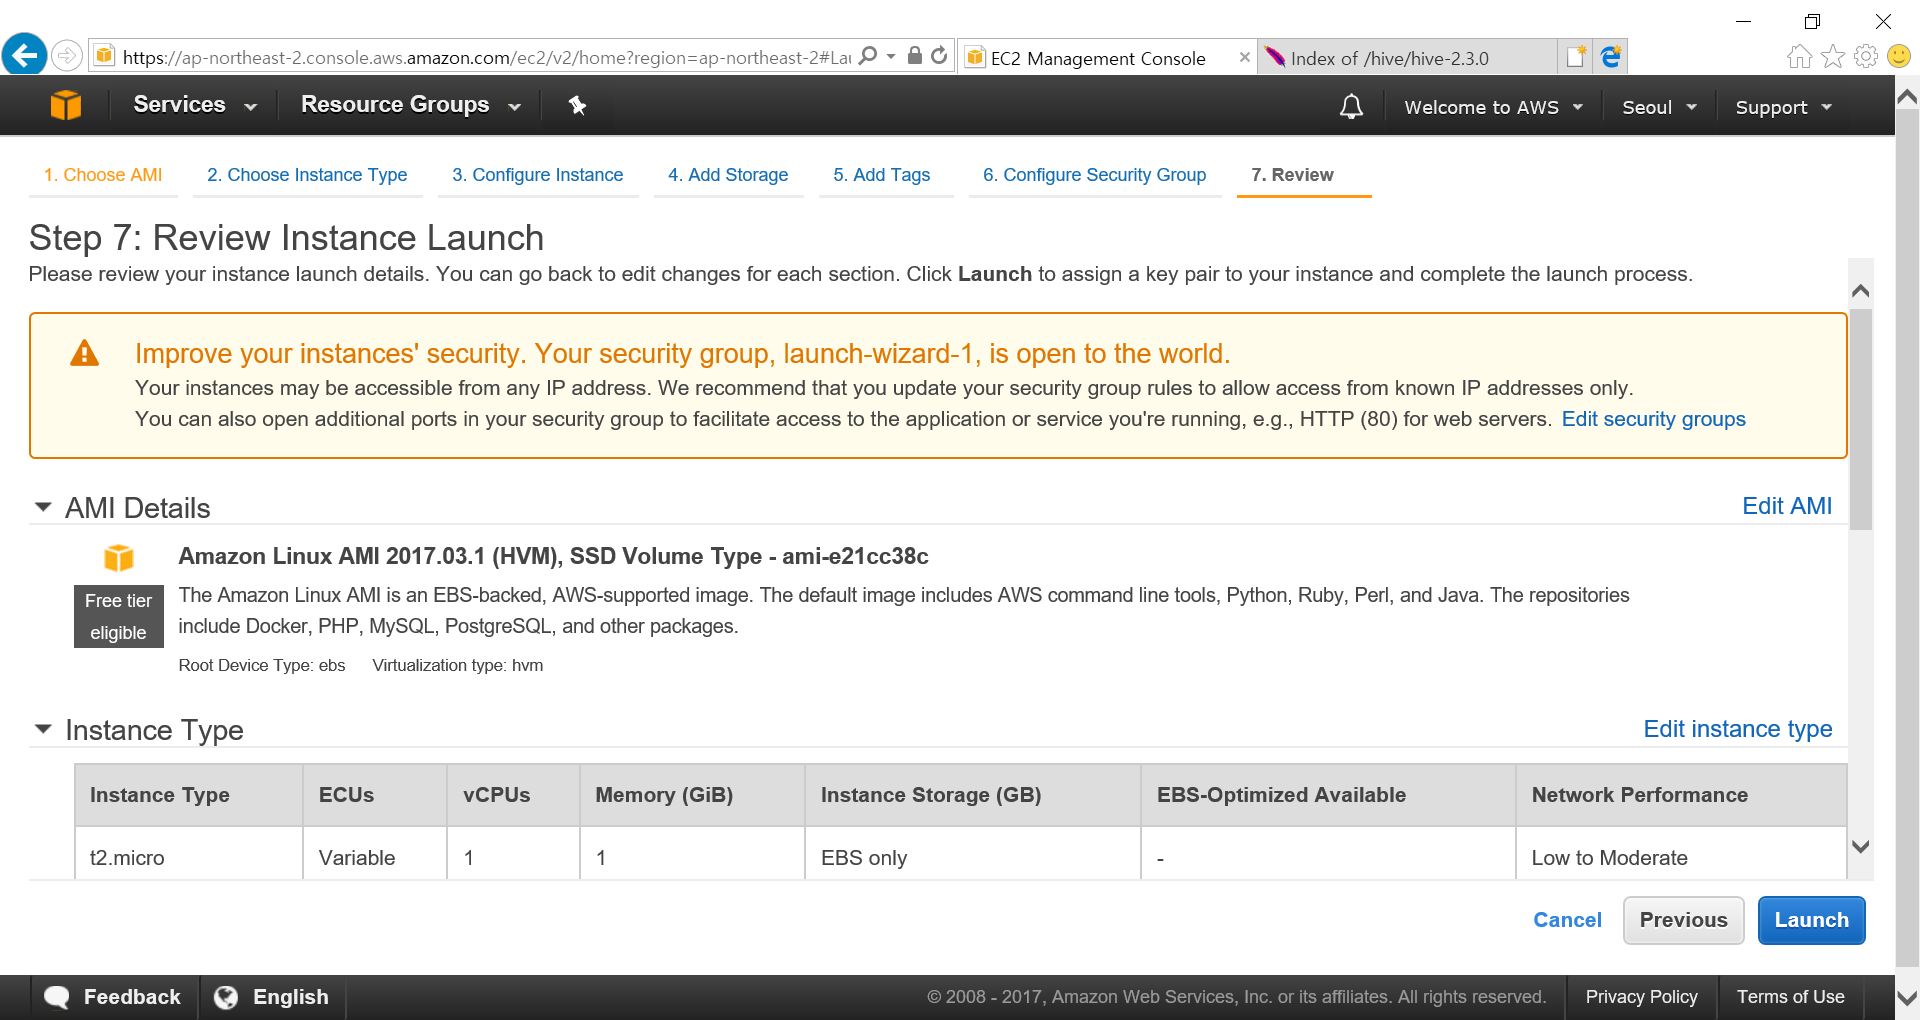Click the AWS orange cube logo
This screenshot has width=1920, height=1020.
[66, 105]
